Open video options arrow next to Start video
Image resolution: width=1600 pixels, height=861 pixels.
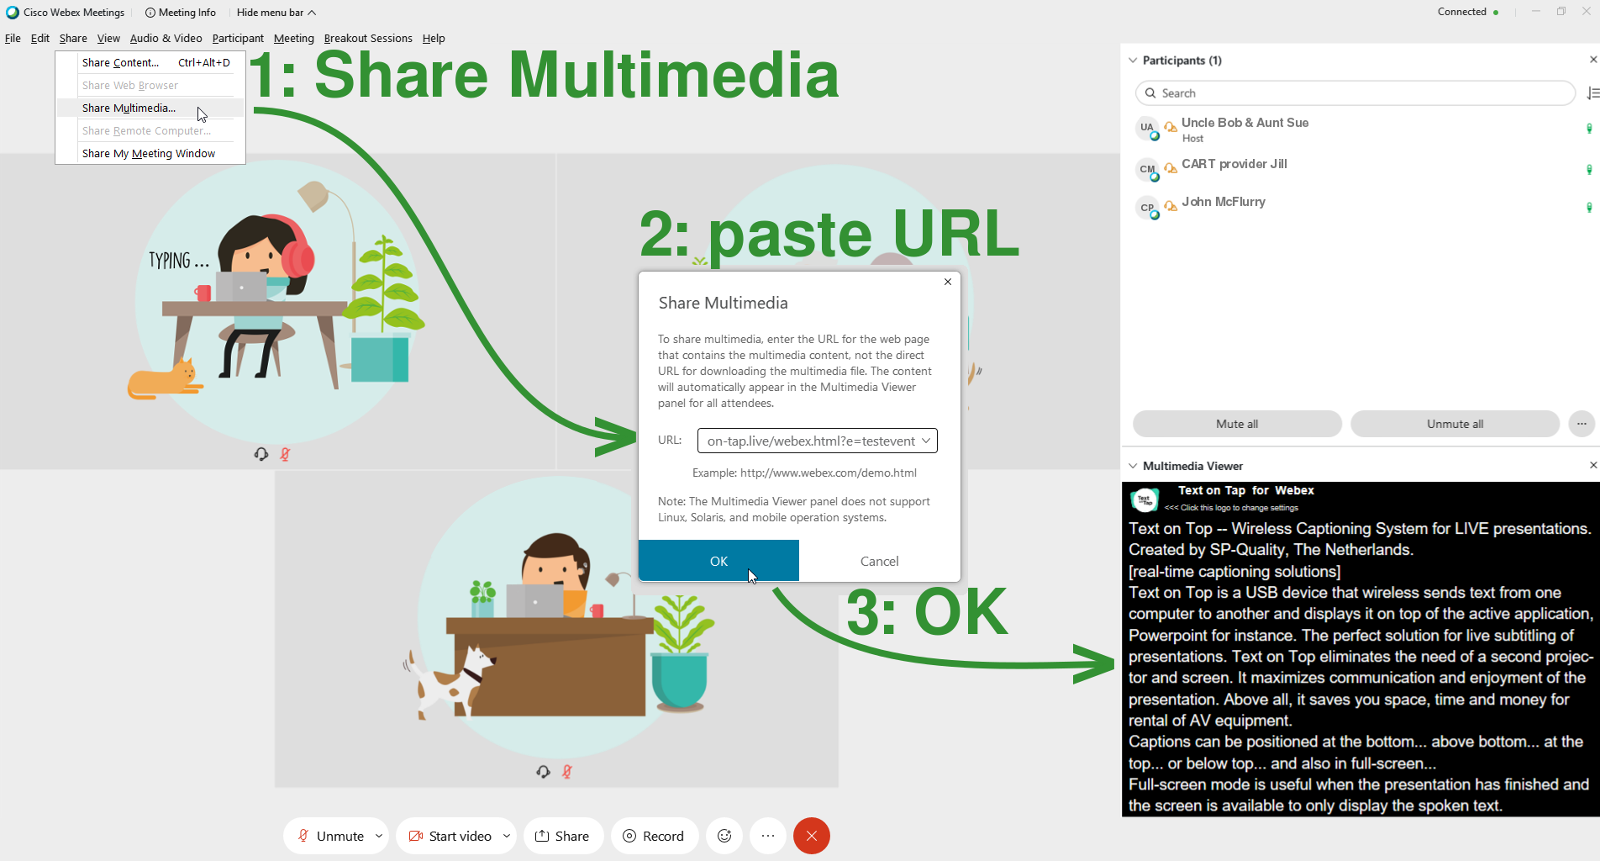point(507,836)
